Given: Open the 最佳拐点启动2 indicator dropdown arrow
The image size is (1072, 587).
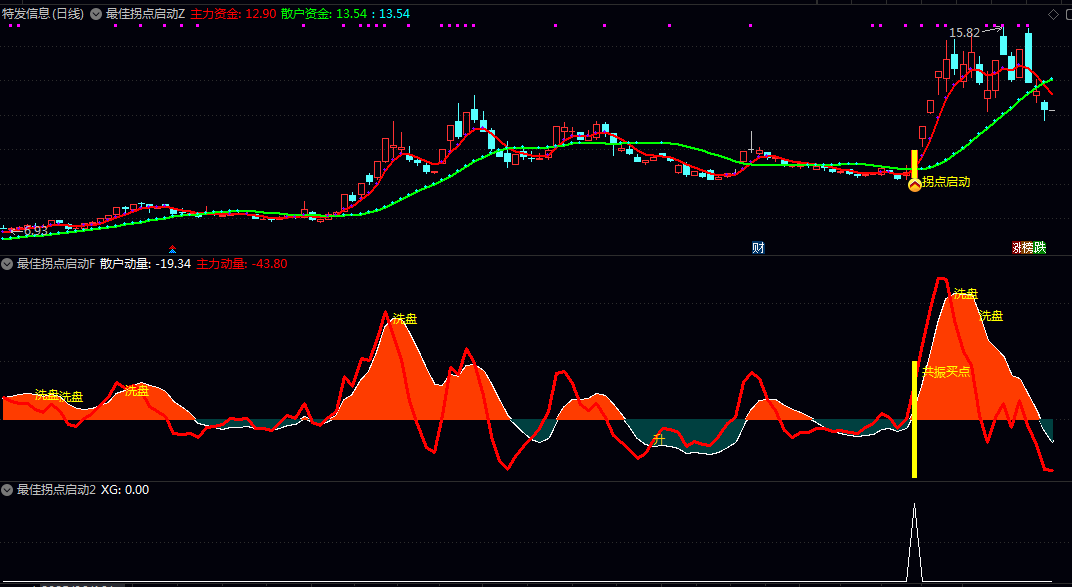Looking at the screenshot, I should tap(8, 490).
